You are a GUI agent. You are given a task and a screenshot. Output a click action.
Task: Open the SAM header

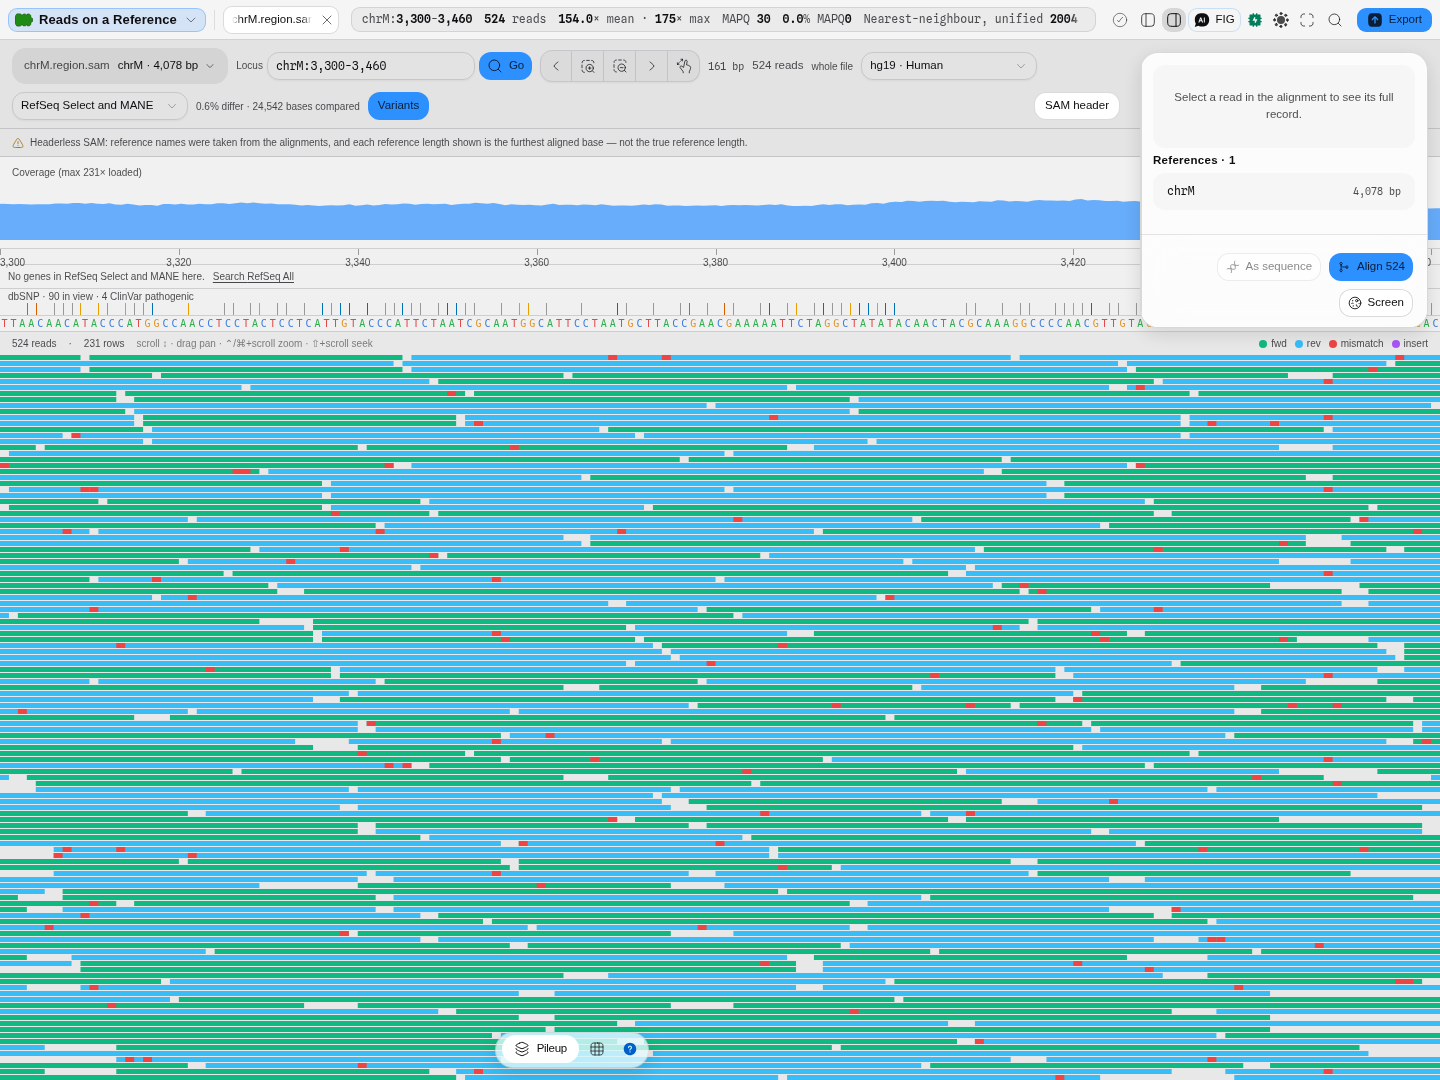click(x=1077, y=106)
